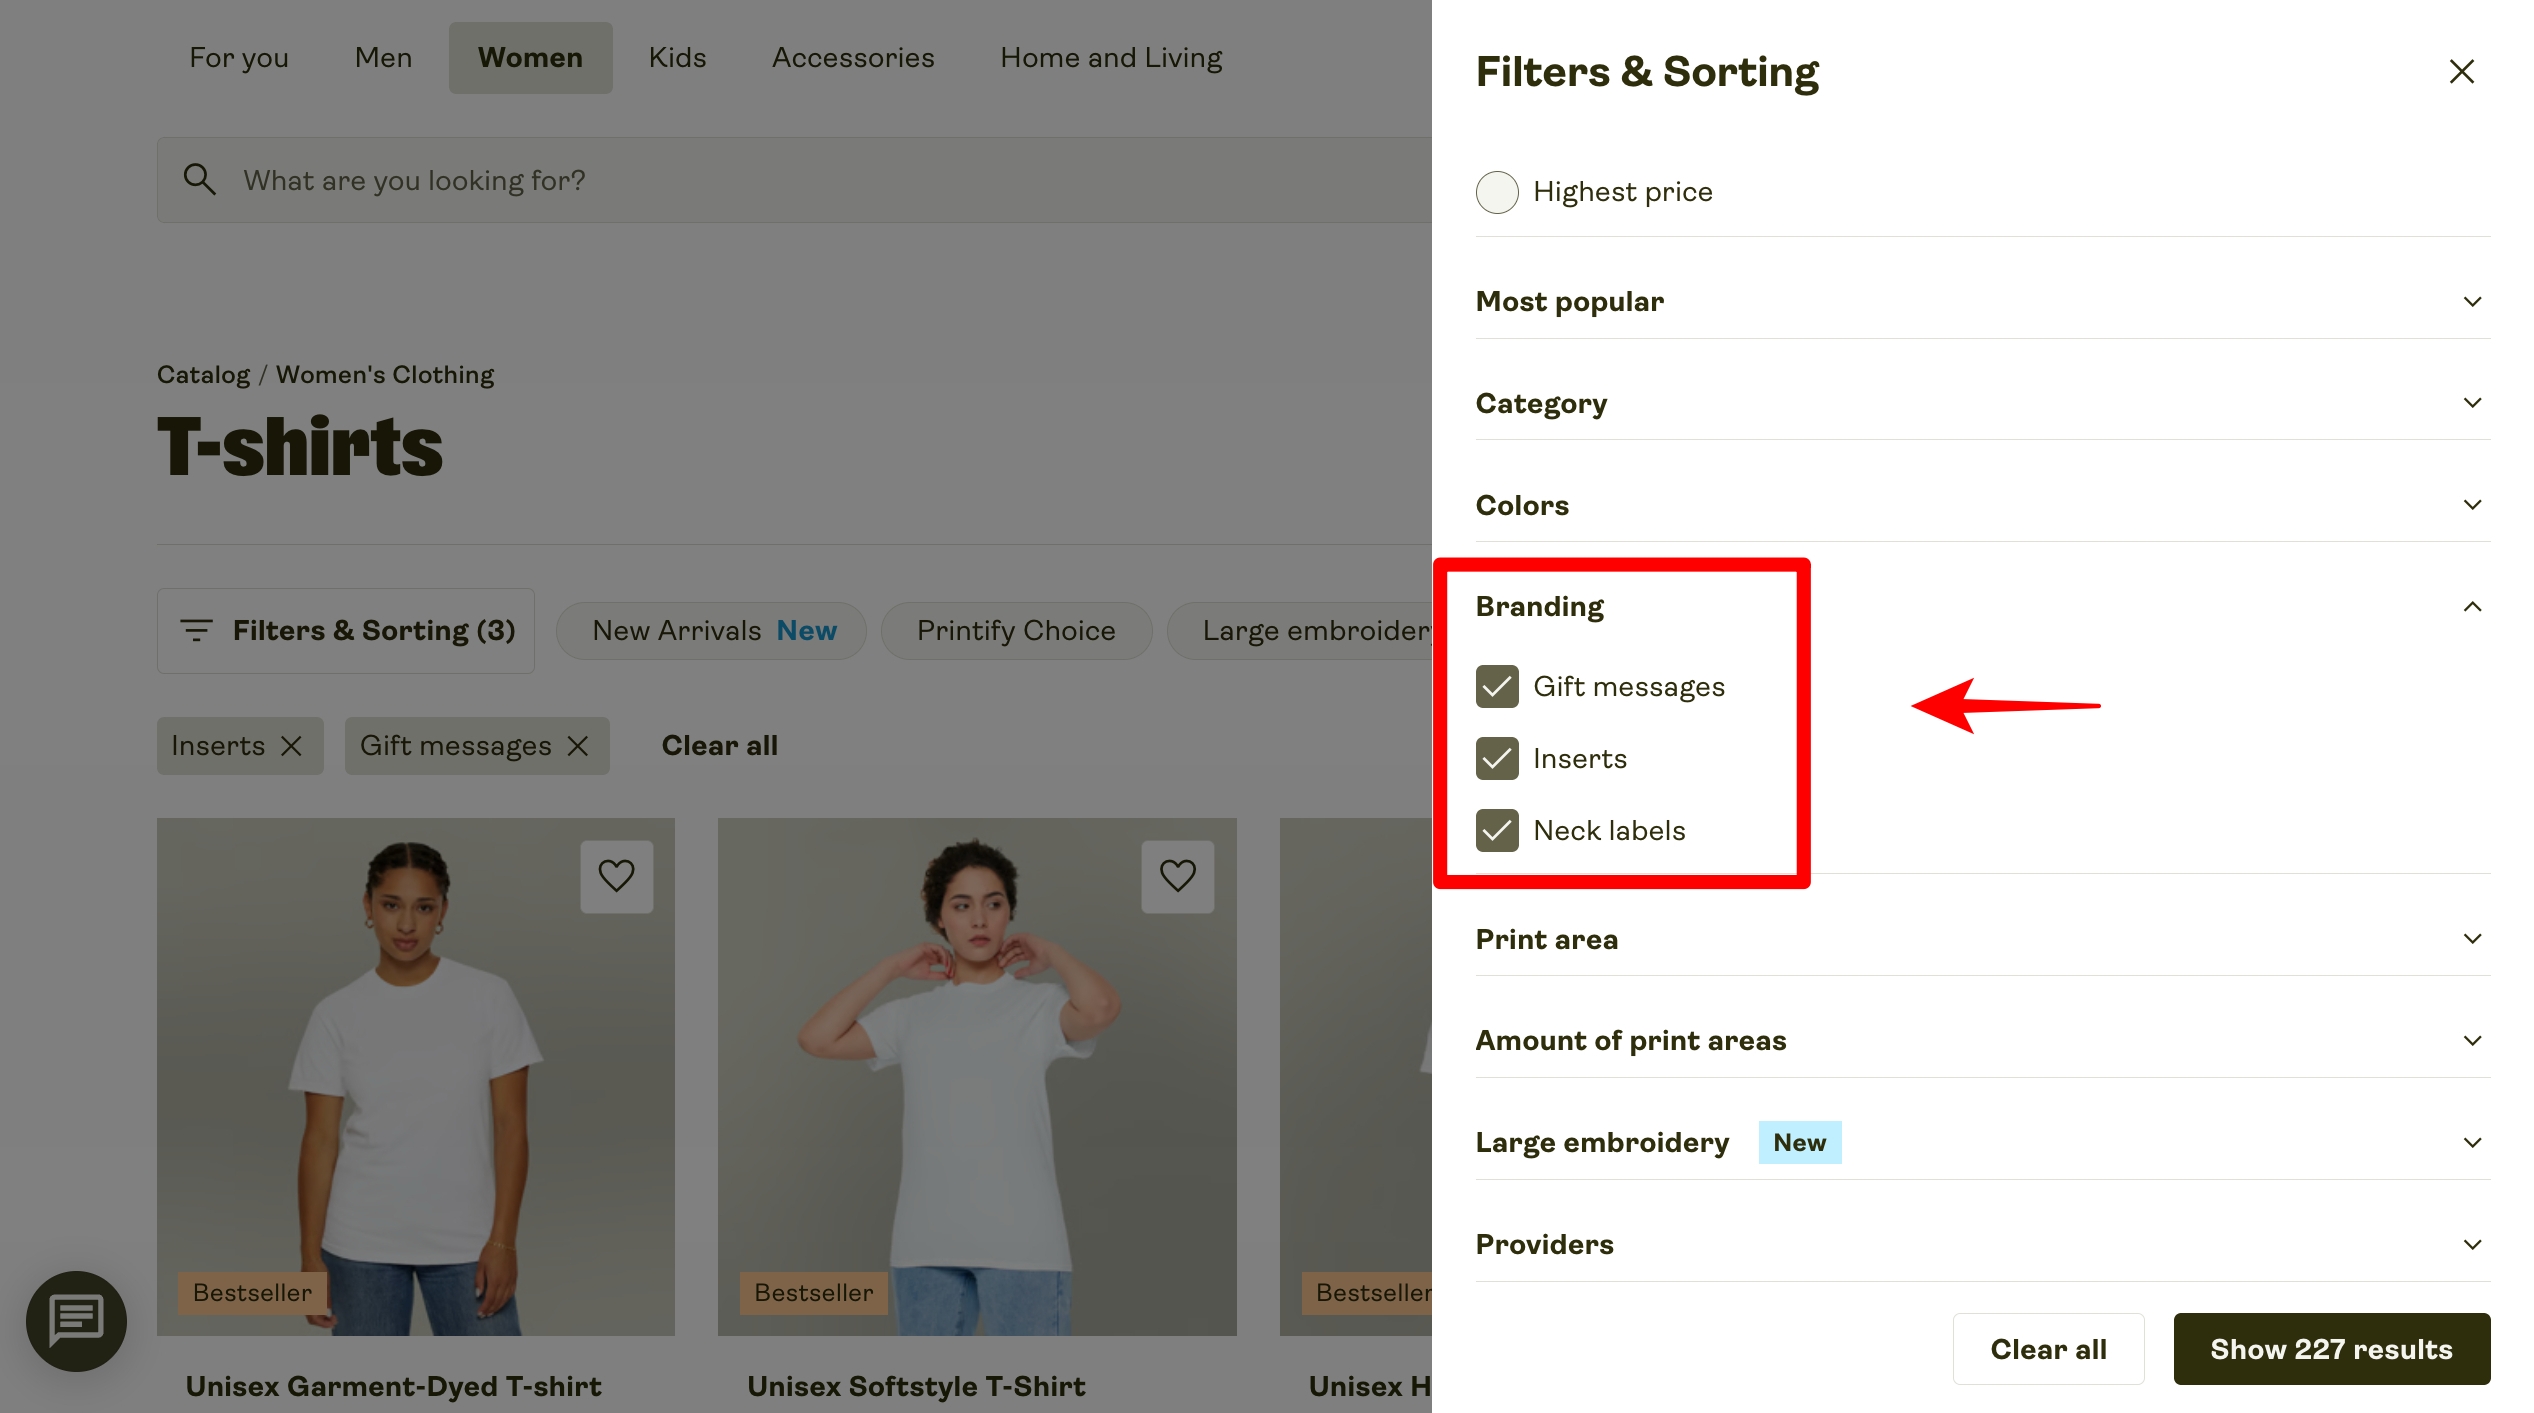Open the Home and Living tab
Viewport: 2534px width, 1413px height.
point(1111,58)
